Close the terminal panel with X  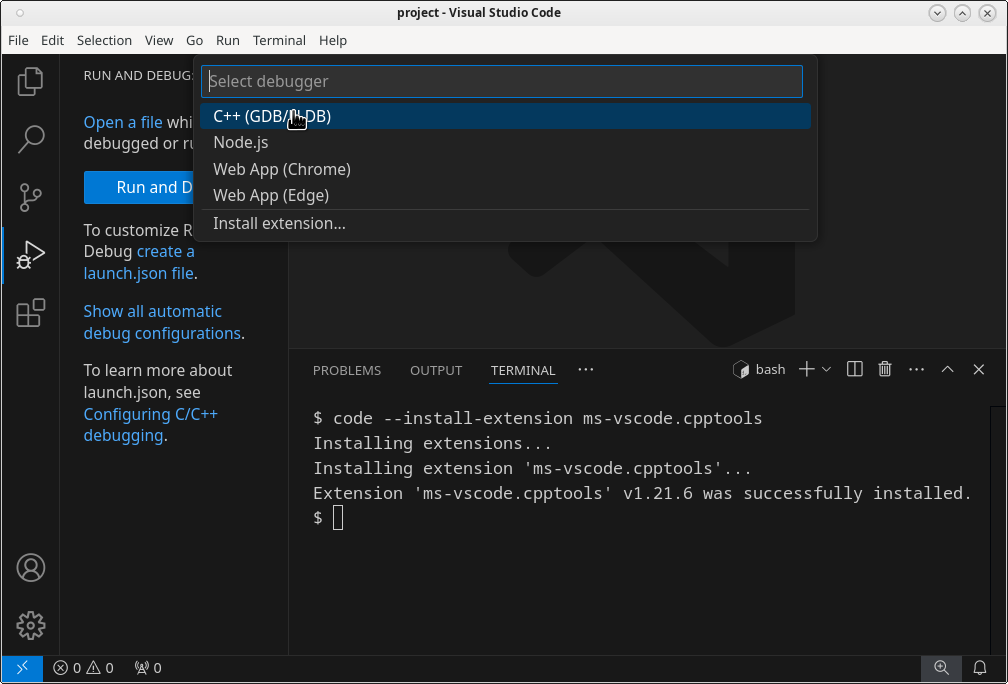[x=978, y=370]
